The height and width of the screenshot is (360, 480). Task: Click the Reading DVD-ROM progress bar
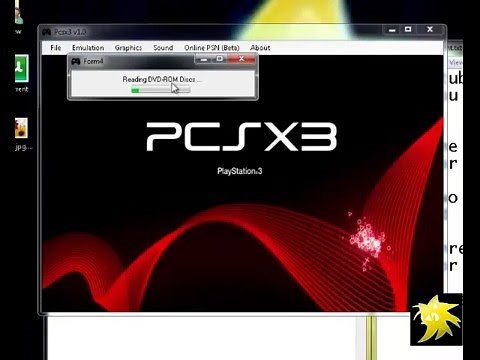pyautogui.click(x=161, y=90)
